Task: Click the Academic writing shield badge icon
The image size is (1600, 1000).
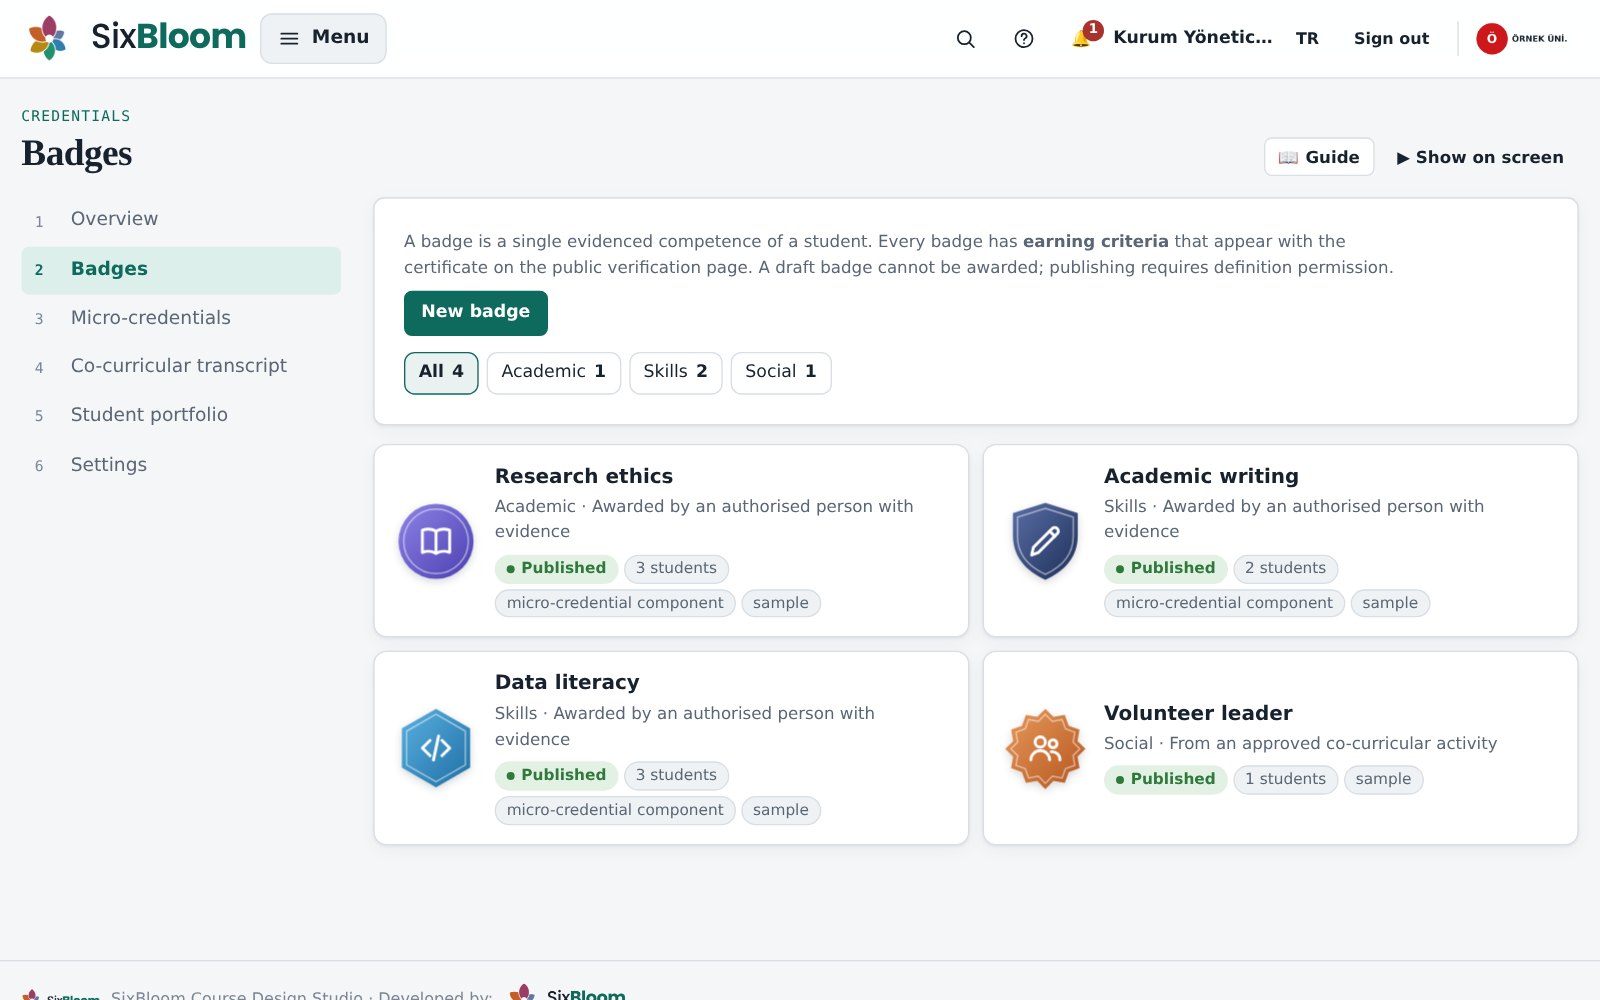Action: [1045, 541]
